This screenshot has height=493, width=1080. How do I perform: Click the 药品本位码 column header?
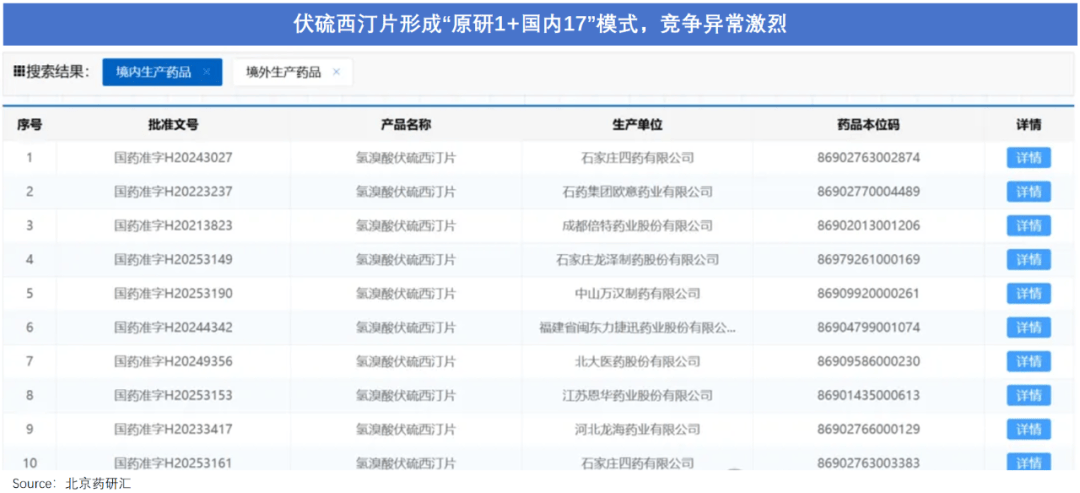(869, 125)
